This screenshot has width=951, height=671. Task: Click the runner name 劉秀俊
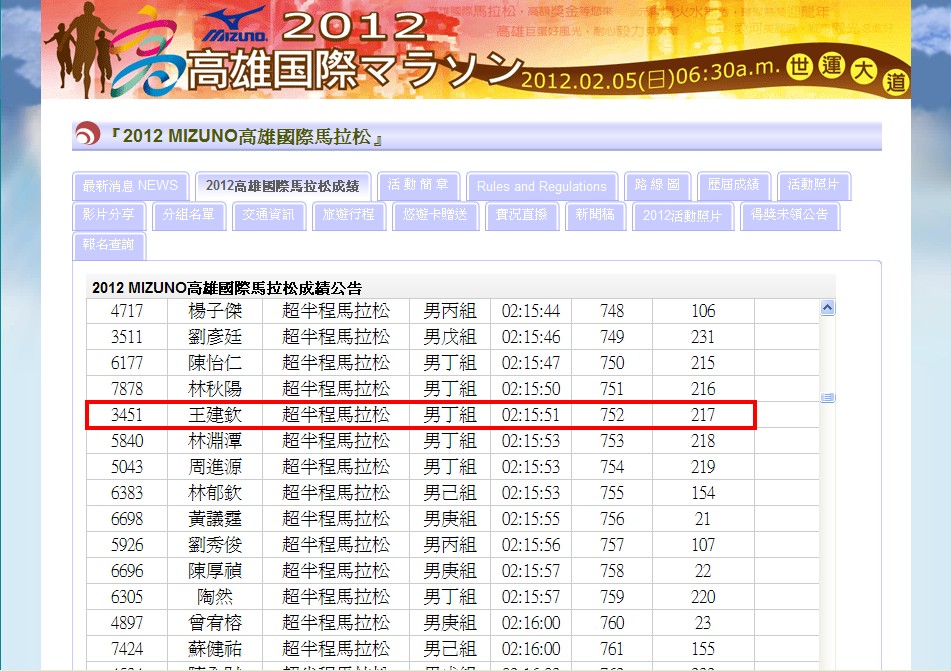(x=215, y=545)
